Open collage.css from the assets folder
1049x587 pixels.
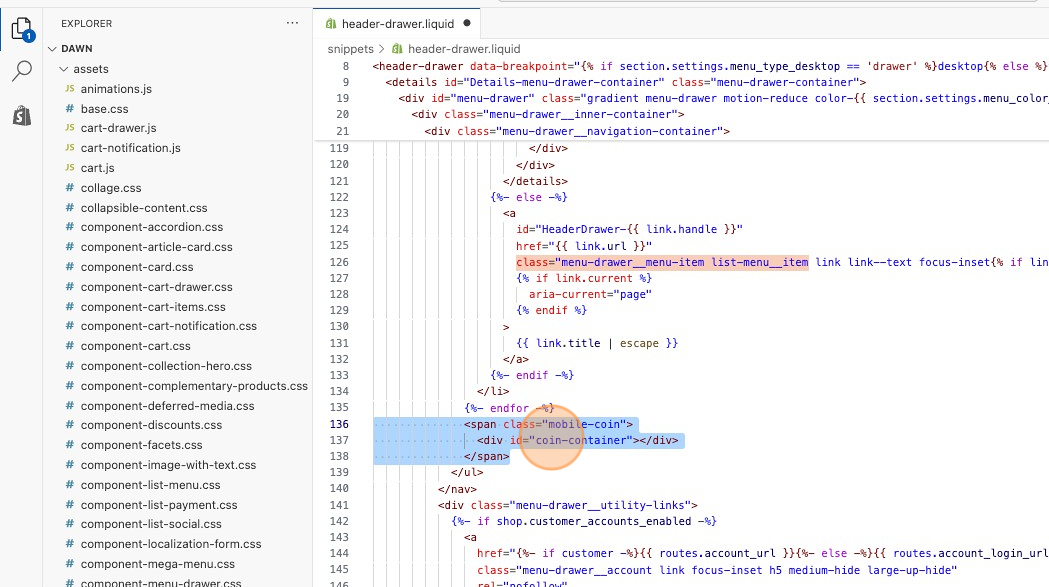[110, 188]
